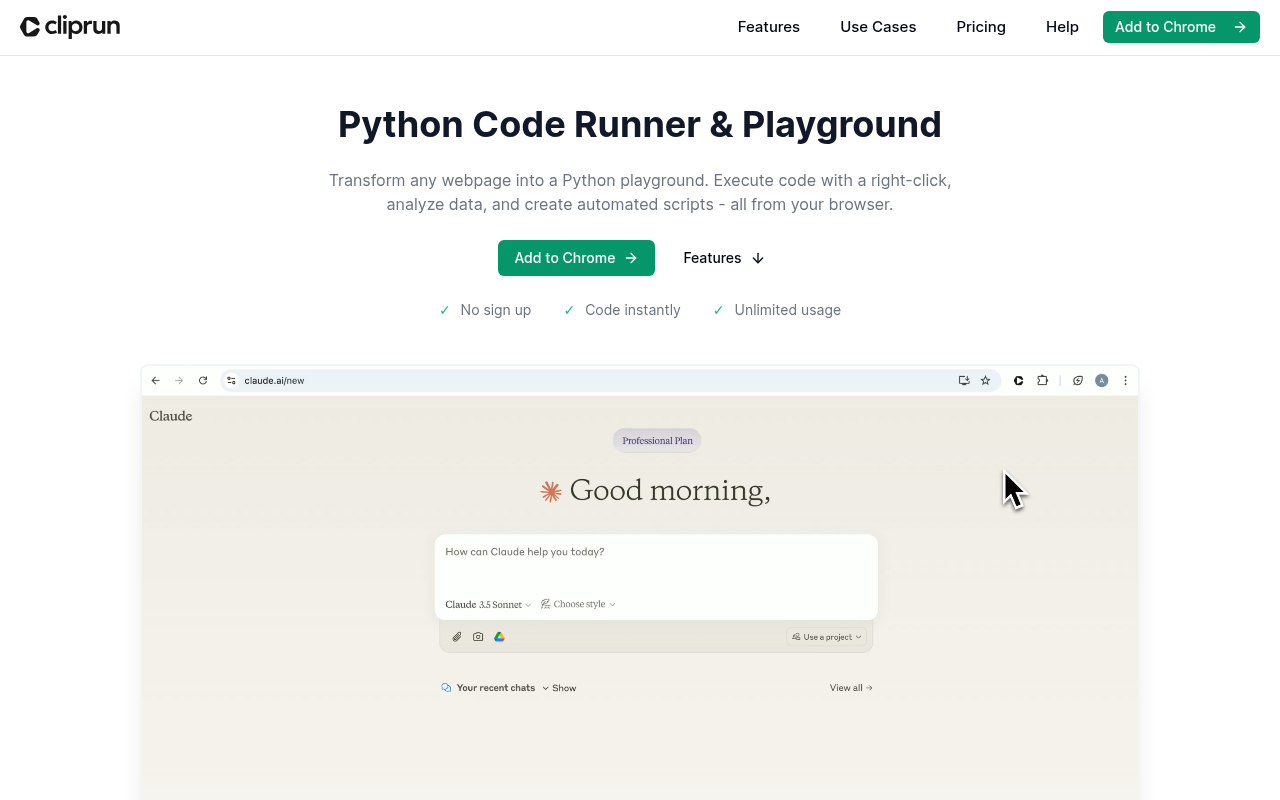This screenshot has width=1280, height=800.
Task: Click the forward arrow in demo browser
Action: click(x=179, y=380)
